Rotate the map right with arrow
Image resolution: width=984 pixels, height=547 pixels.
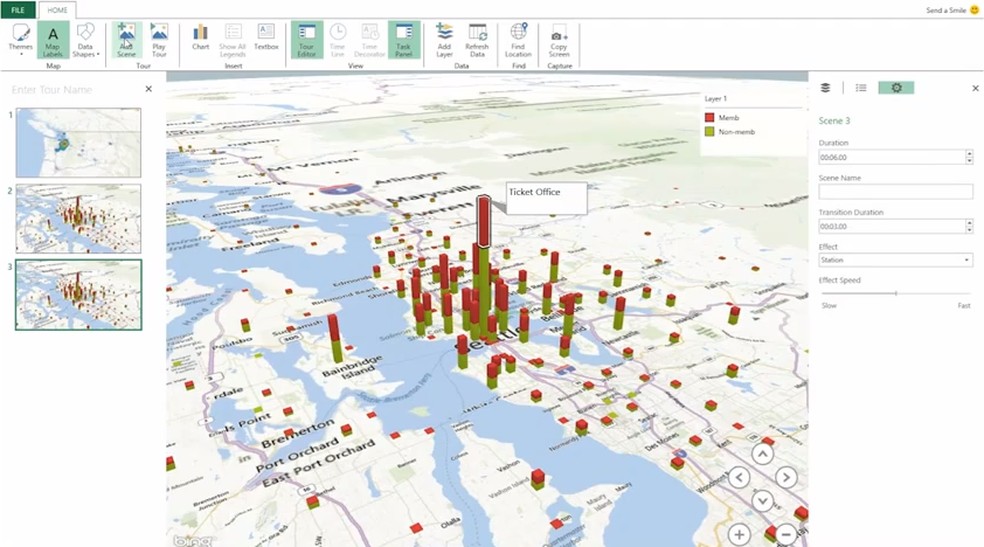[x=786, y=477]
